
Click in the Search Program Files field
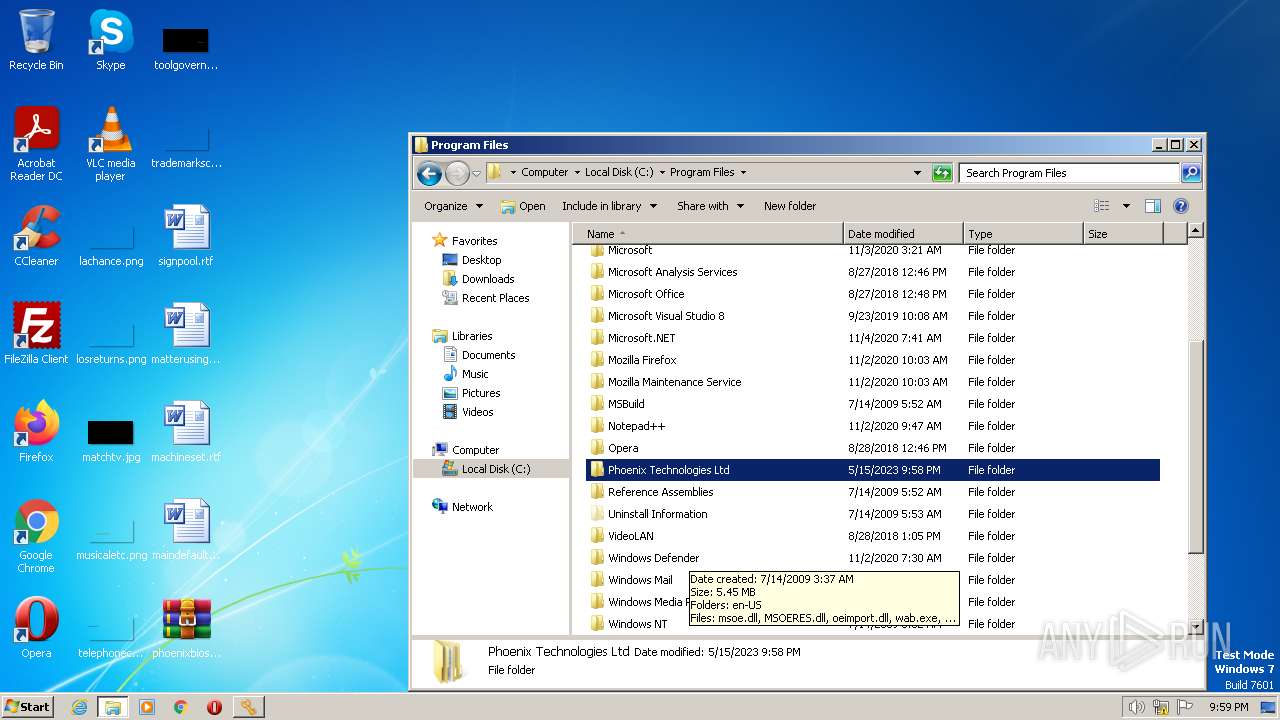1069,173
